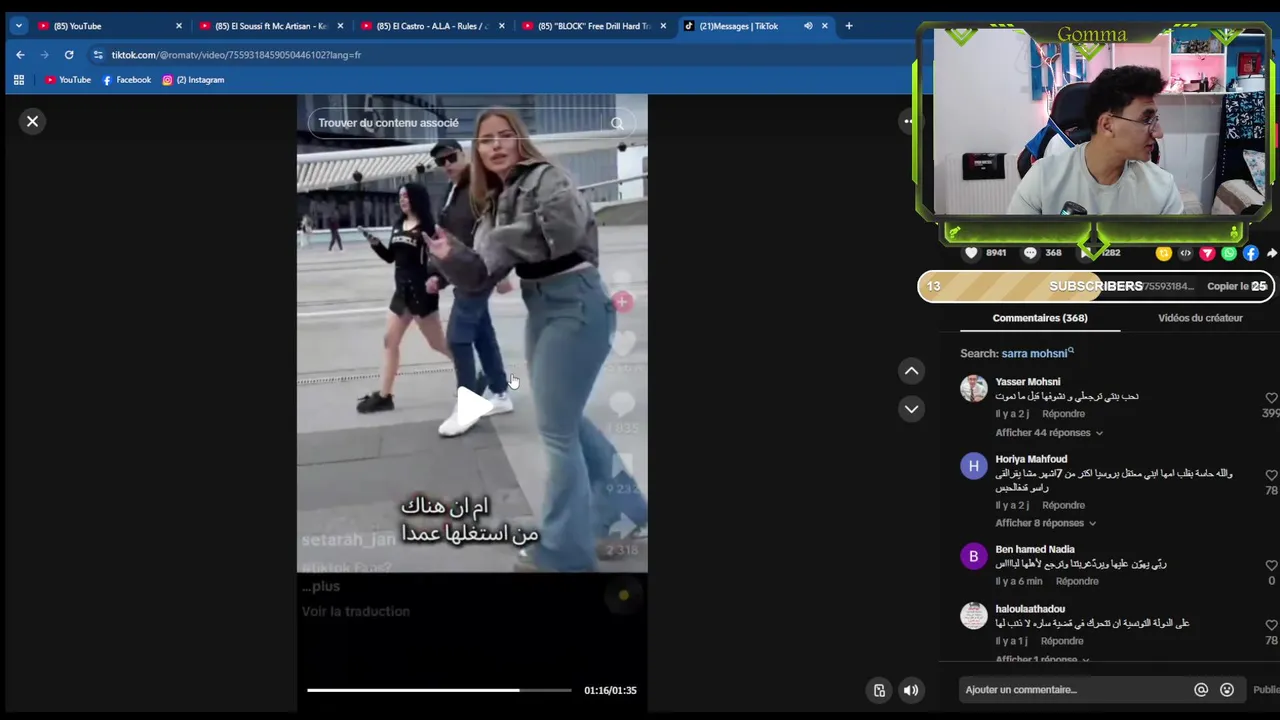
Task: Go to the previous video with up arrow
Action: [911, 371]
